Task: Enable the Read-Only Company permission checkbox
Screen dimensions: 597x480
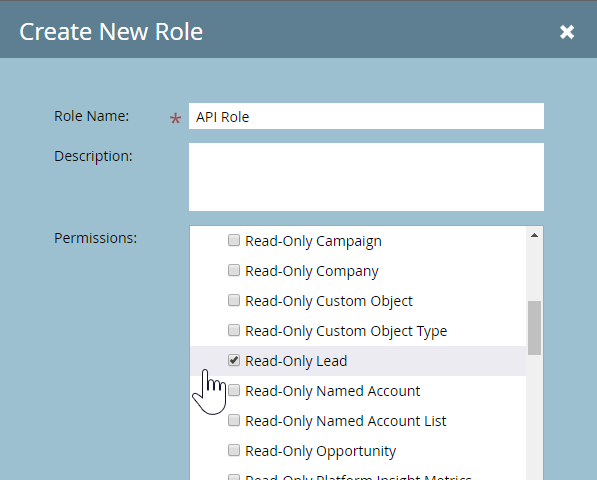Action: (234, 270)
